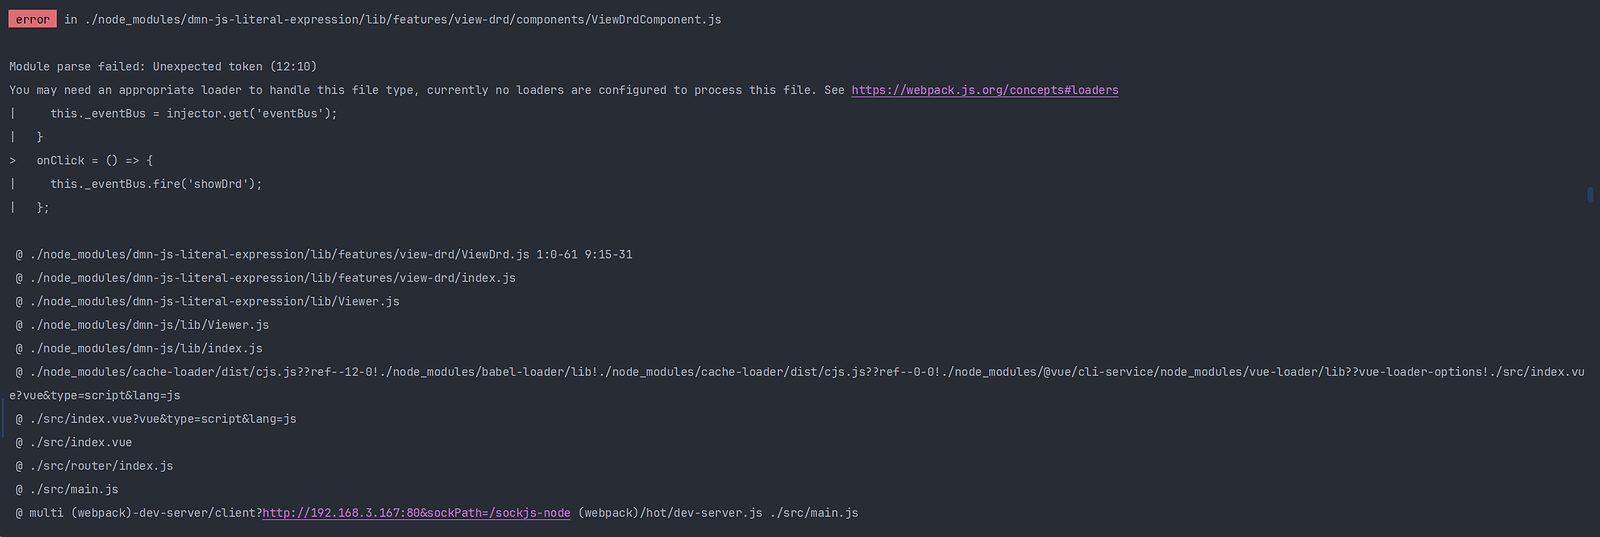The image size is (1600, 537).
Task: Click the red error badge
Action: point(32,19)
